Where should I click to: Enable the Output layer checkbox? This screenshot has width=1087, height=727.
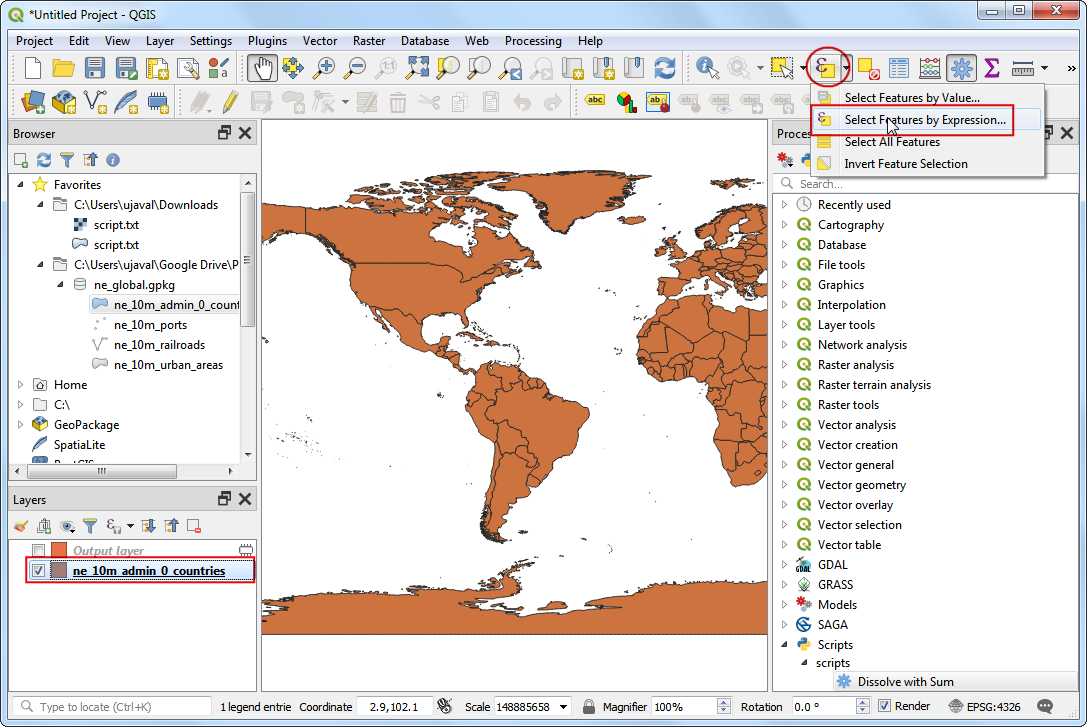tap(39, 551)
